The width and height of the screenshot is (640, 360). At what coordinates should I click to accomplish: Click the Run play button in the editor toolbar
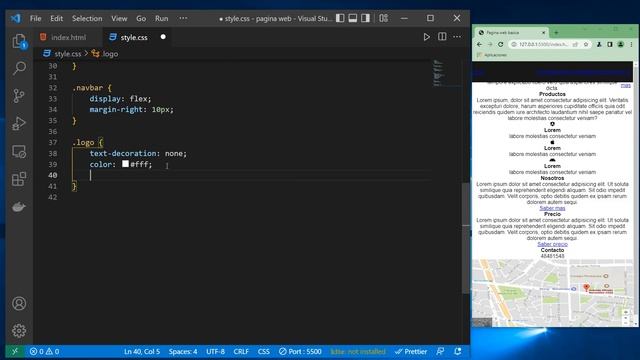coord(427,37)
